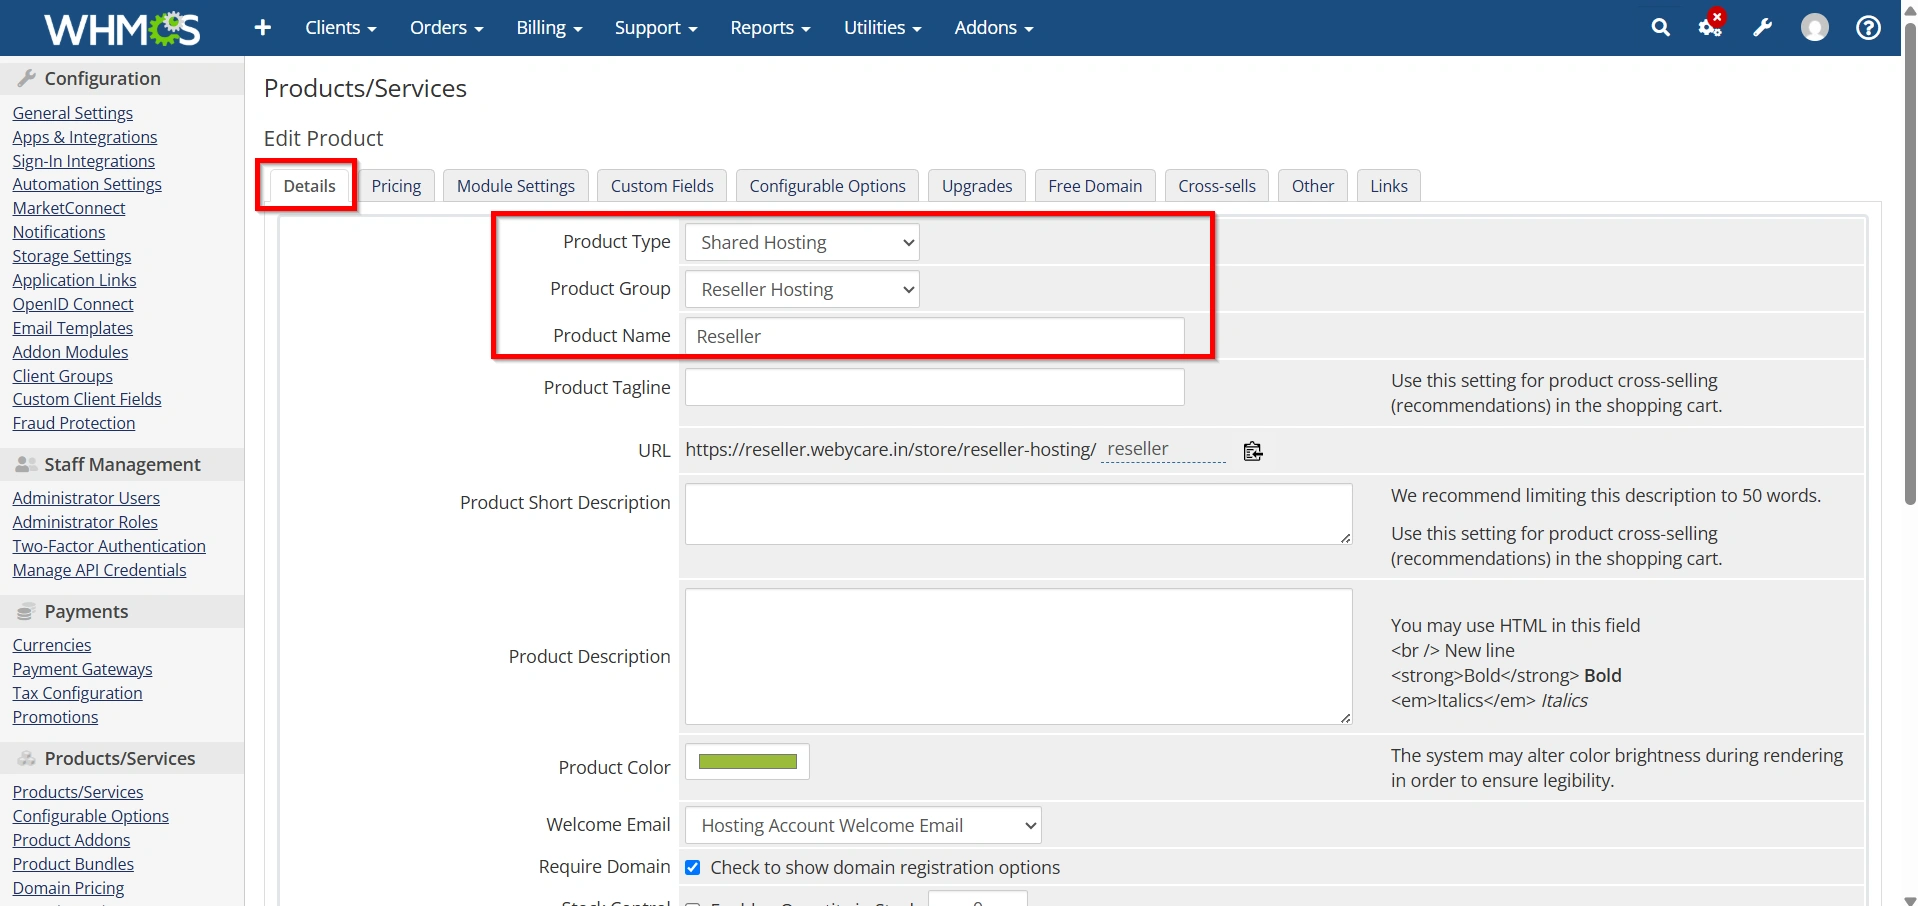
Task: Switch to the Configurable Options tab
Action: click(827, 186)
